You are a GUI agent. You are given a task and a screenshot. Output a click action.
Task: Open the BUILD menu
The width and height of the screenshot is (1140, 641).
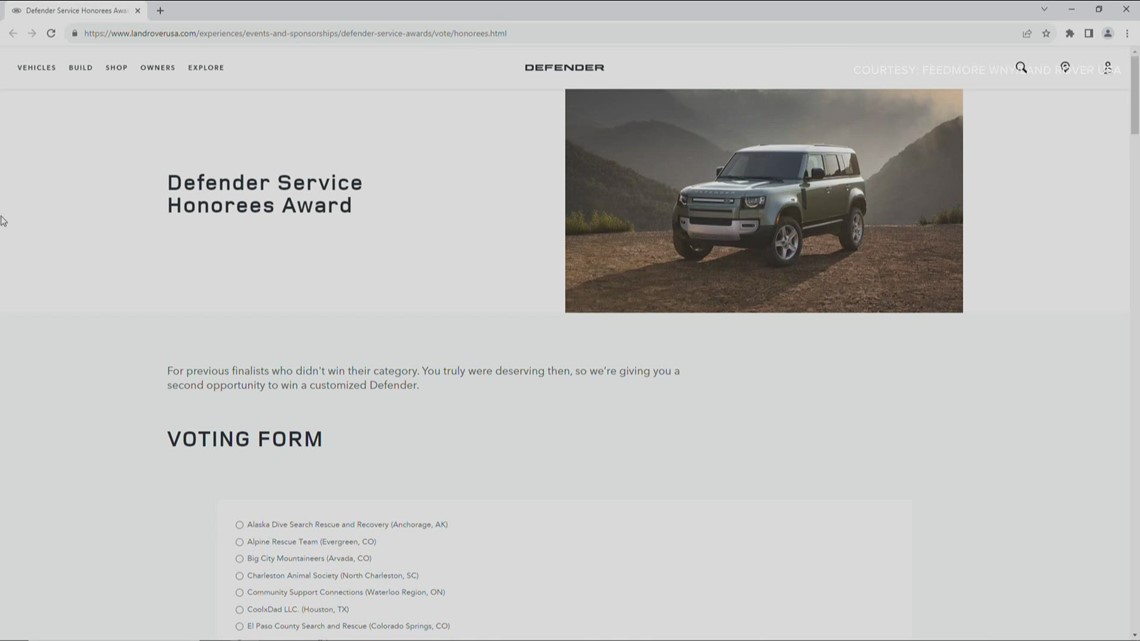pyautogui.click(x=81, y=68)
